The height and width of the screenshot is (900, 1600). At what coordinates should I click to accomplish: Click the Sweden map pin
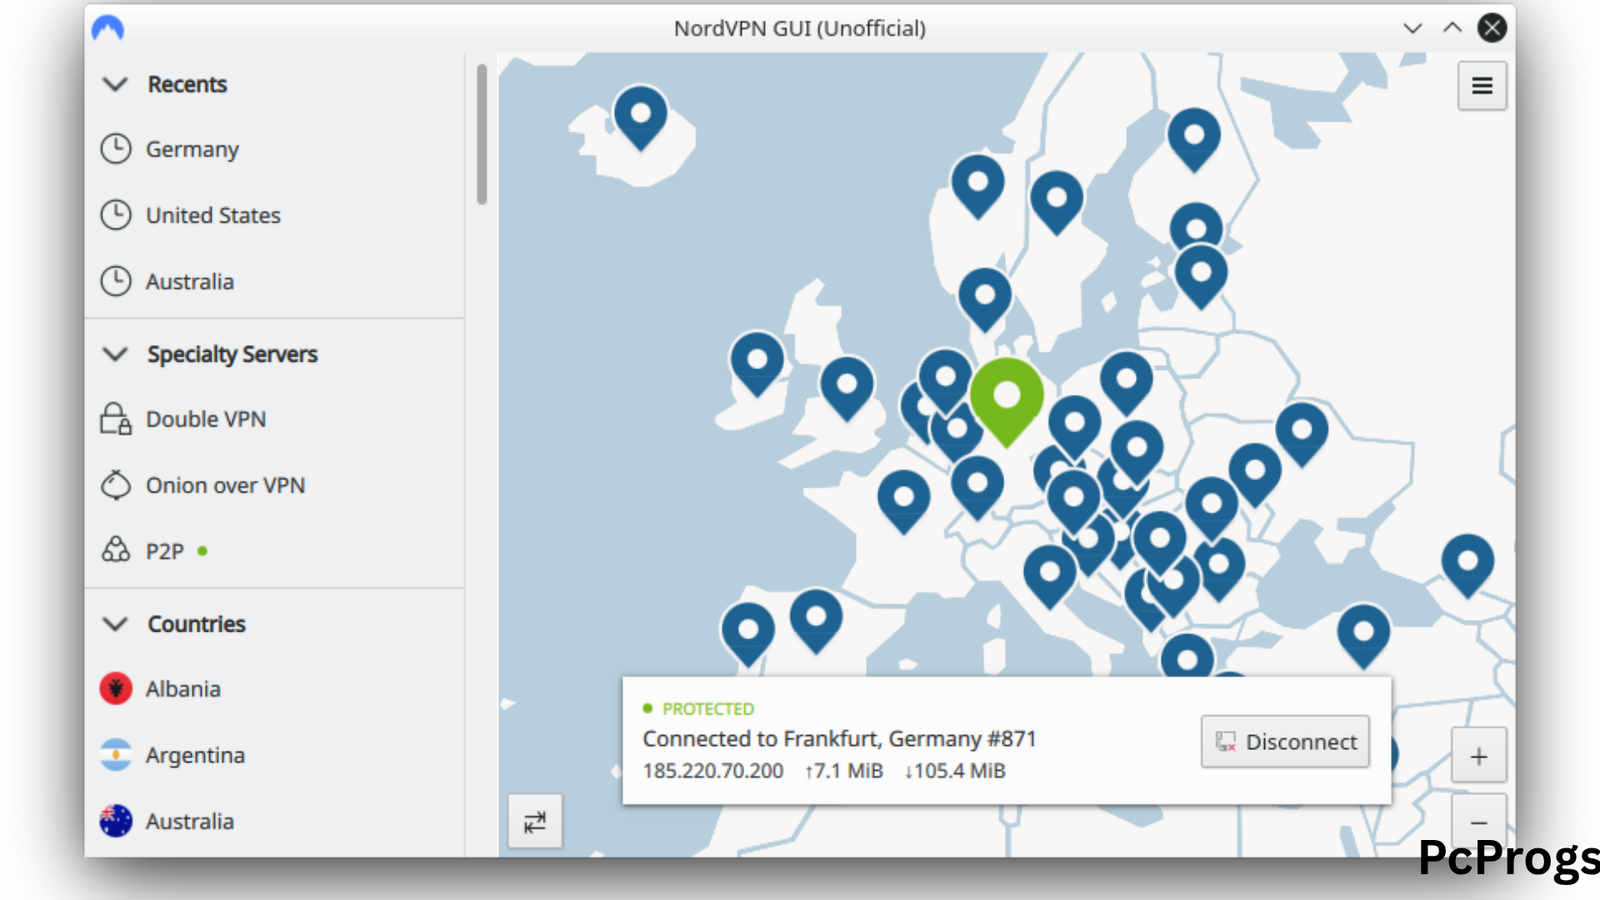coord(1057,202)
